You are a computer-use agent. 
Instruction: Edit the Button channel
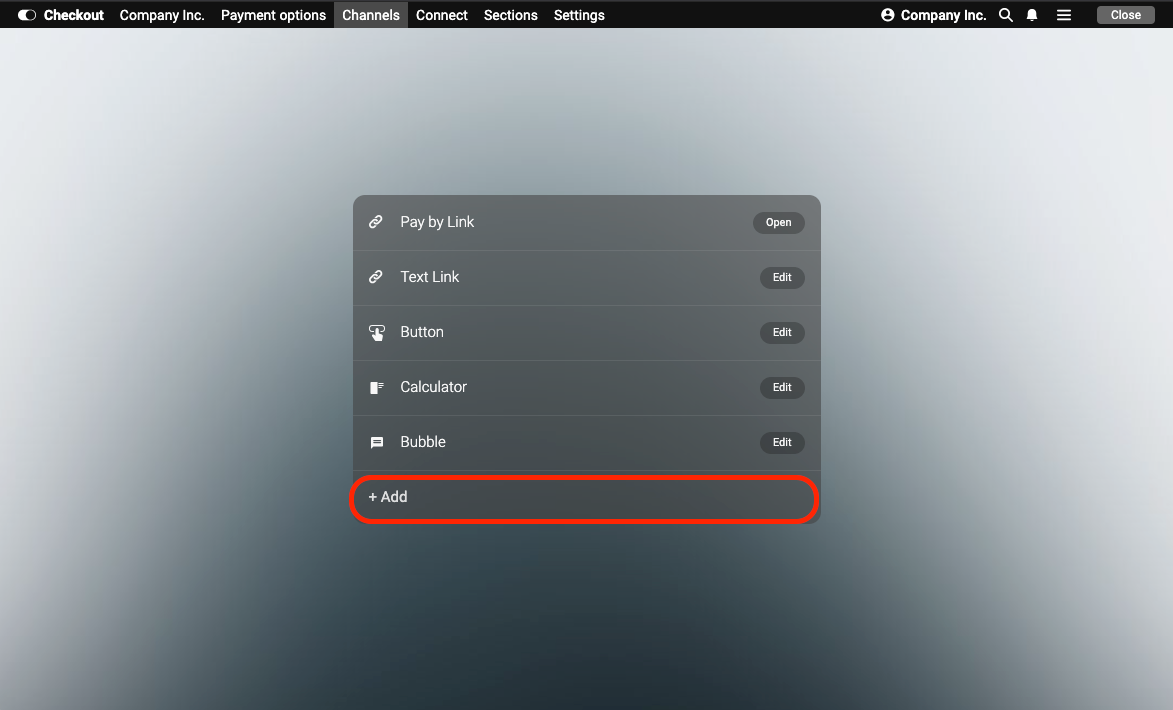point(782,332)
